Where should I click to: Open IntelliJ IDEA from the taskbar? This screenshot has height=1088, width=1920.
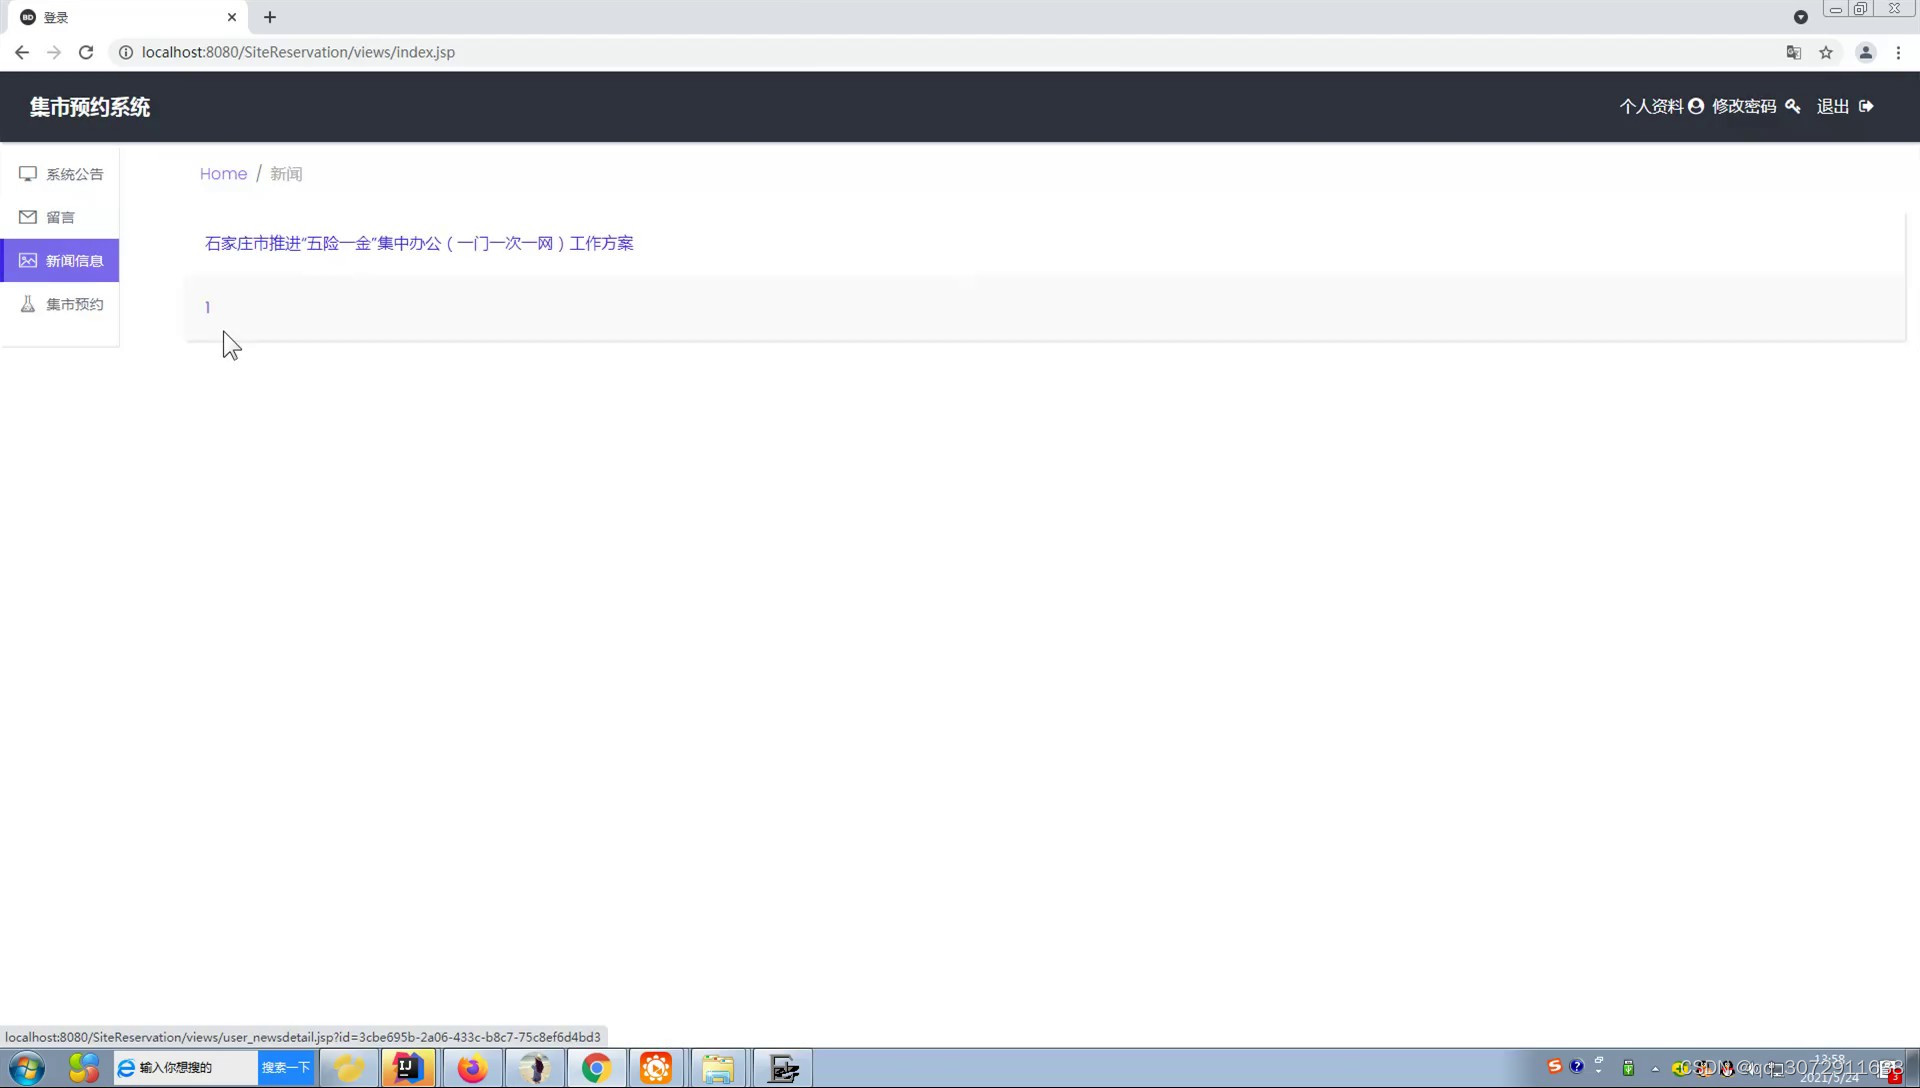(408, 1068)
